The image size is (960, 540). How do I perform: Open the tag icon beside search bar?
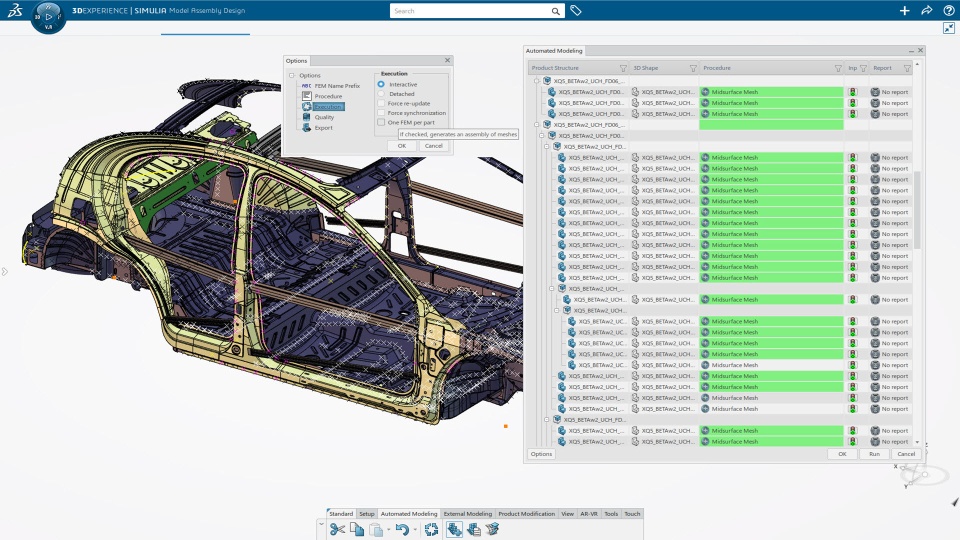click(x=576, y=10)
